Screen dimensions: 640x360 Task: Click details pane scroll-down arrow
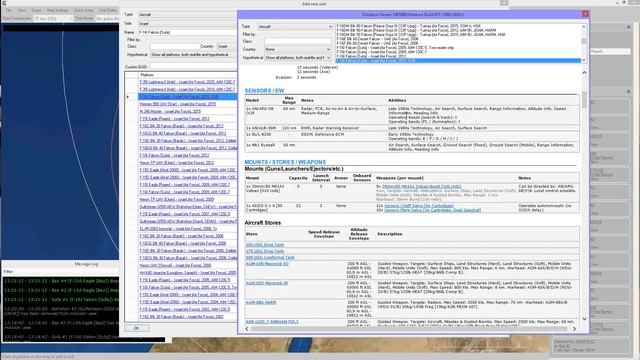pos(584,319)
